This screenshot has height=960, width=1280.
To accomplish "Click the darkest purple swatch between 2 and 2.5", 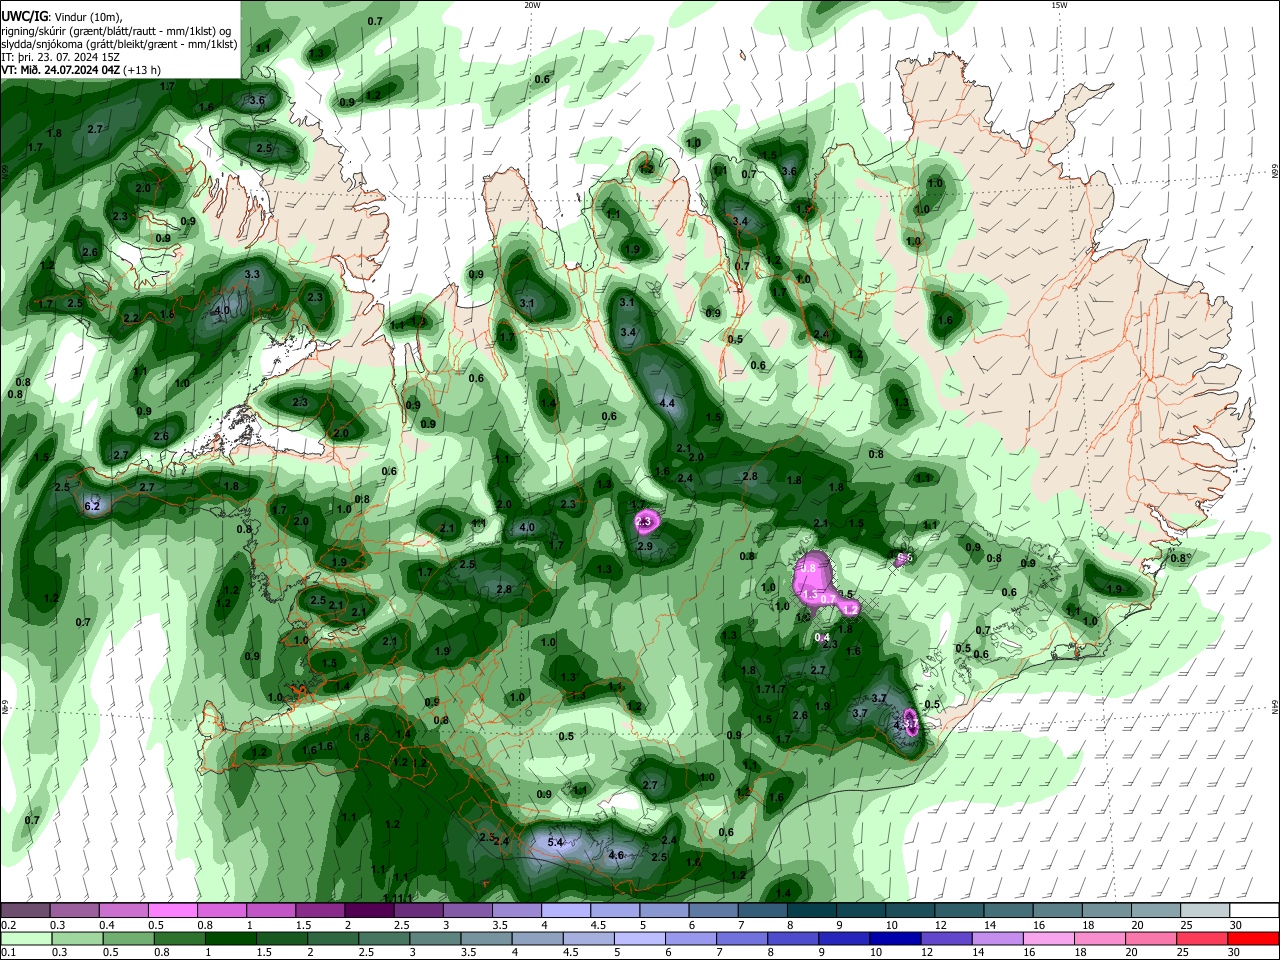I will 369,910.
